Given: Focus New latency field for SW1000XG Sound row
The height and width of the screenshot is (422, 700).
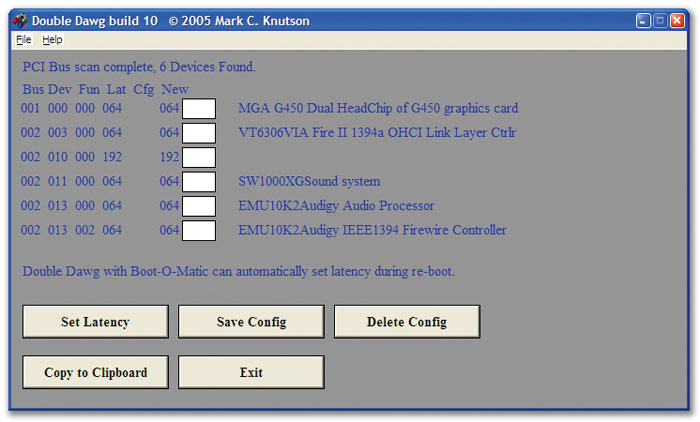Looking at the screenshot, I should (199, 182).
